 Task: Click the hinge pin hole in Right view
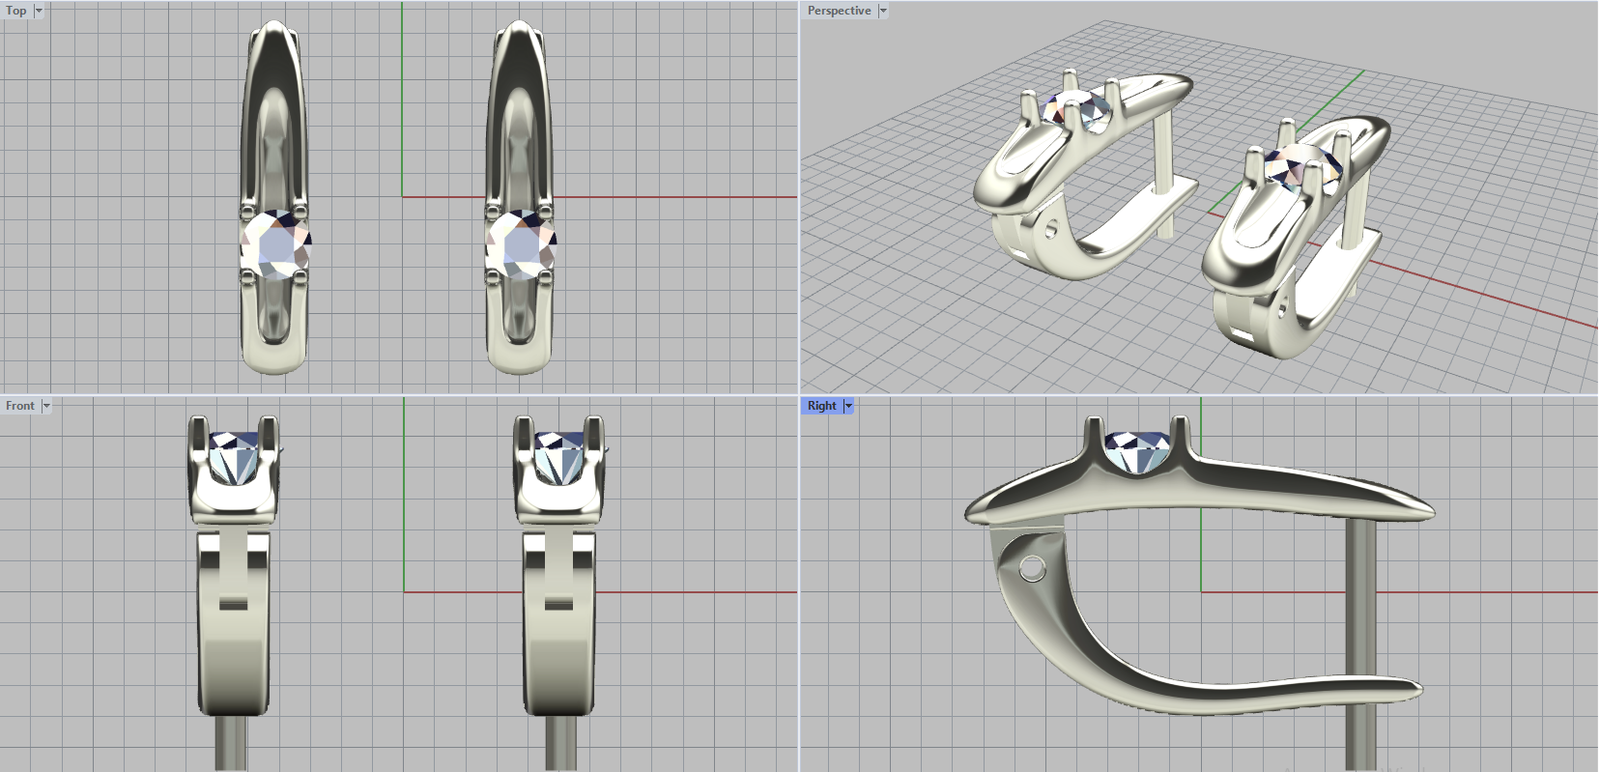click(1031, 570)
